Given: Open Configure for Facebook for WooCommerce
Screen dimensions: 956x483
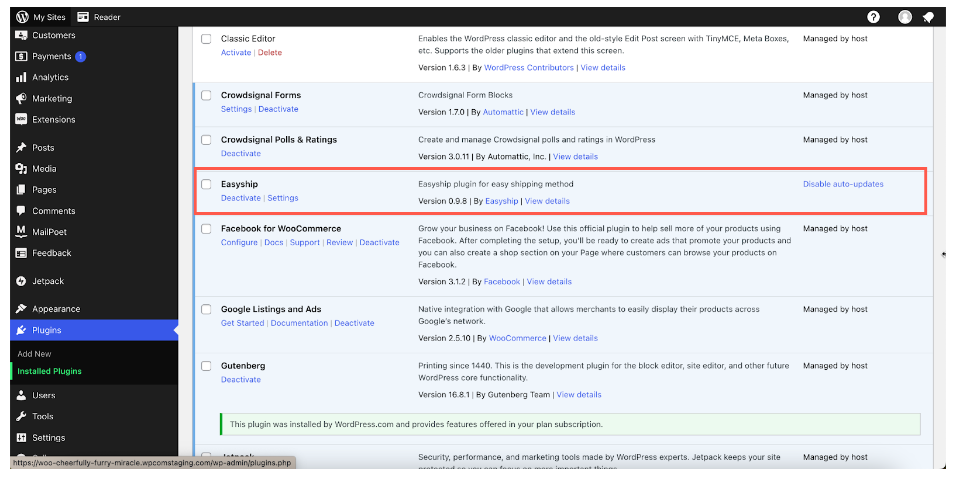Looking at the screenshot, I should tap(239, 242).
